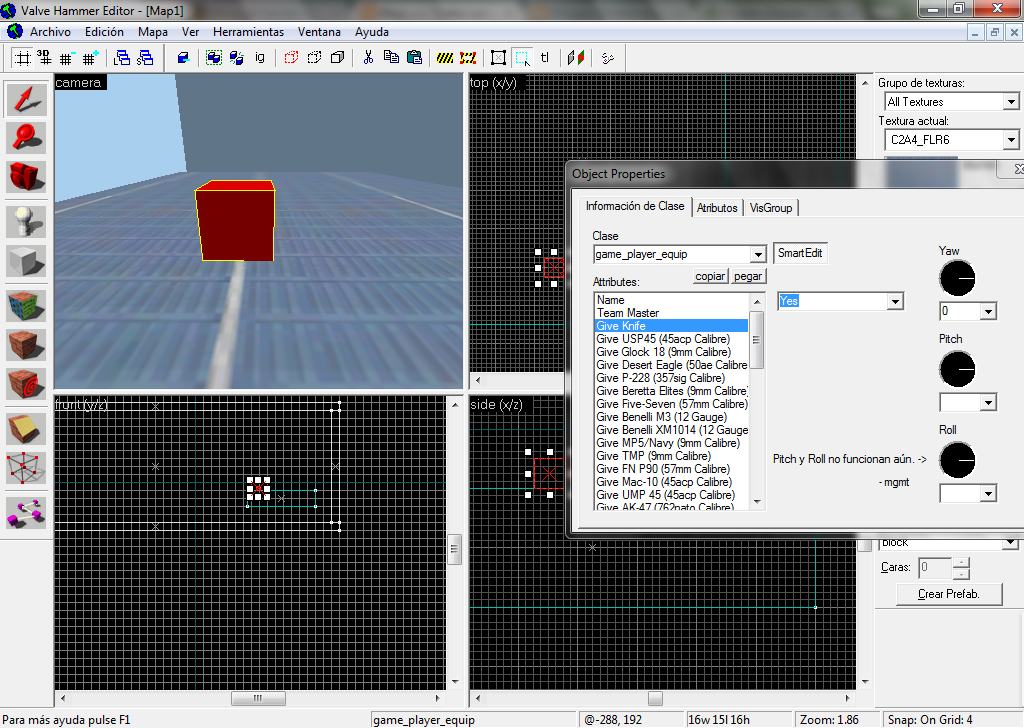Click the hide selected objects icon
The image size is (1029, 728).
[291, 58]
